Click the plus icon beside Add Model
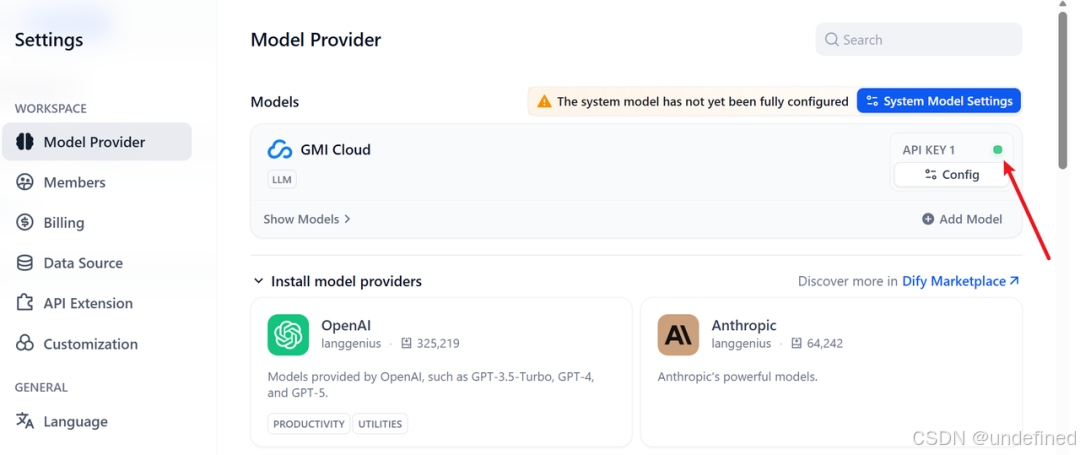Viewport: 1080px width, 455px height. (x=928, y=219)
